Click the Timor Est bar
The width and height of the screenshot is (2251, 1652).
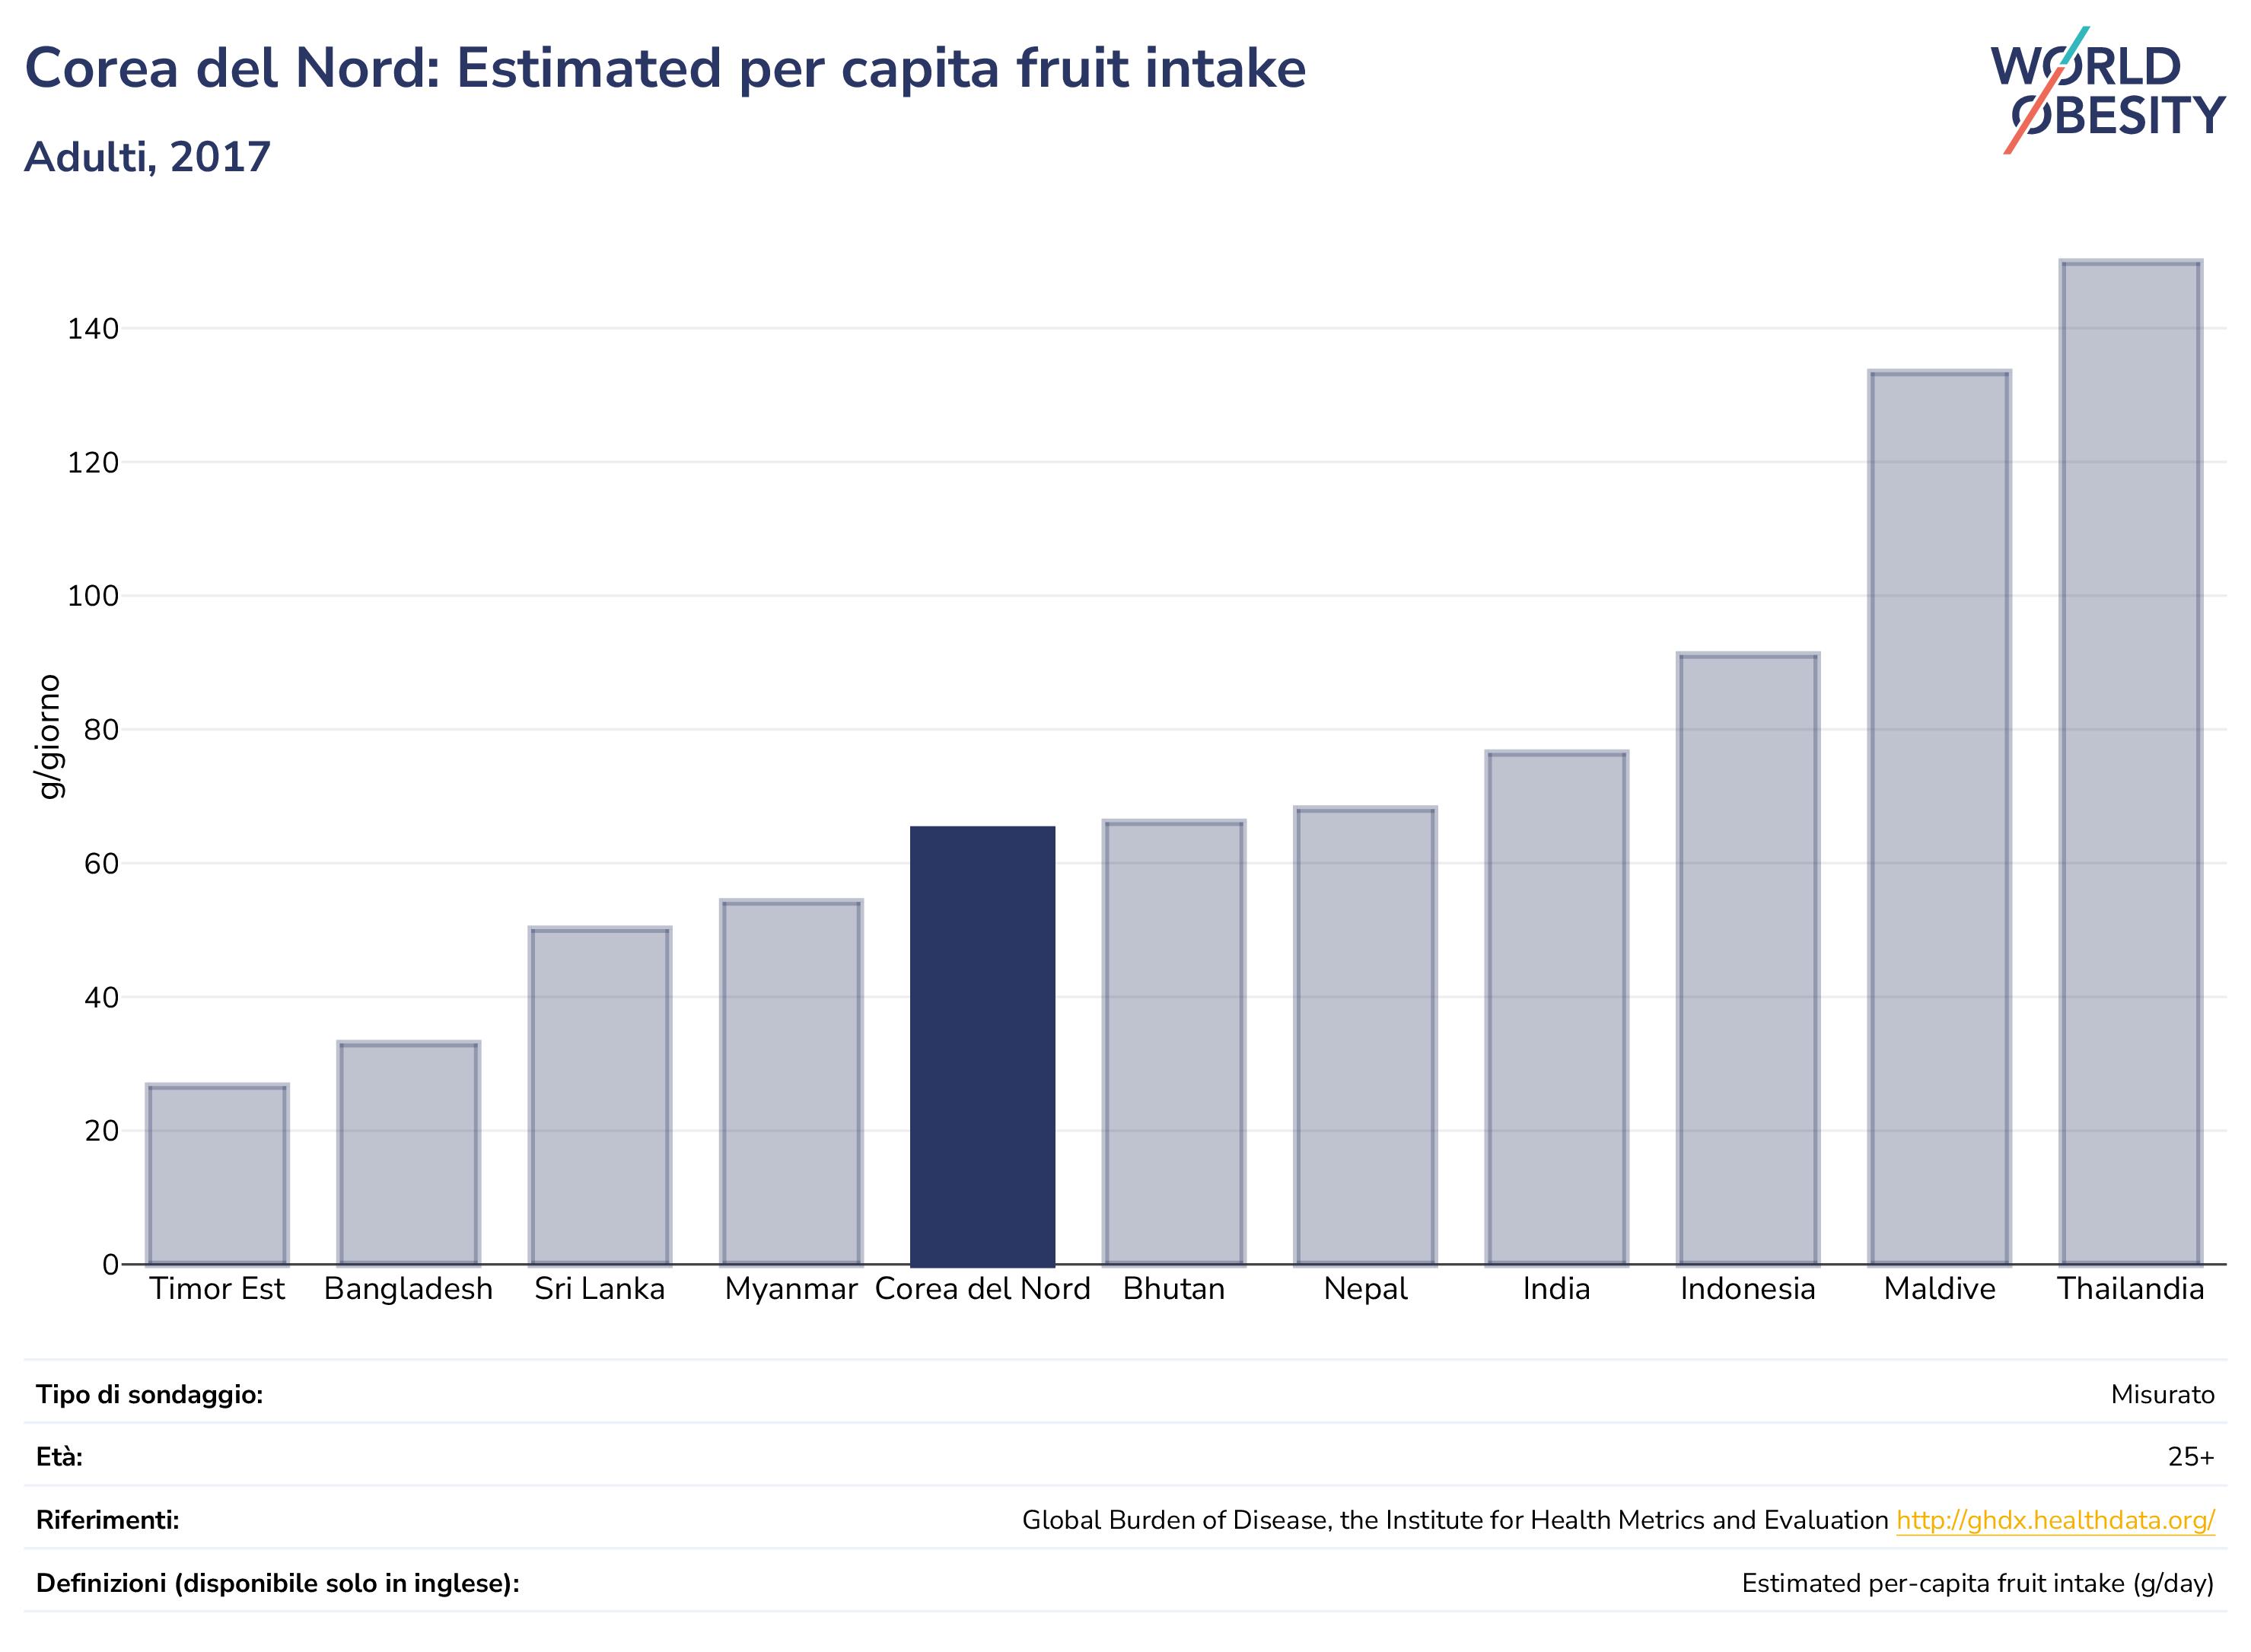[x=217, y=1174]
